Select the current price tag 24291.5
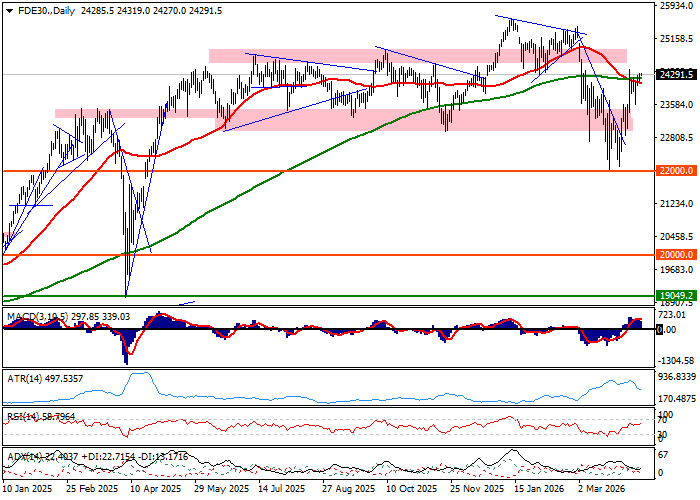 tap(677, 74)
